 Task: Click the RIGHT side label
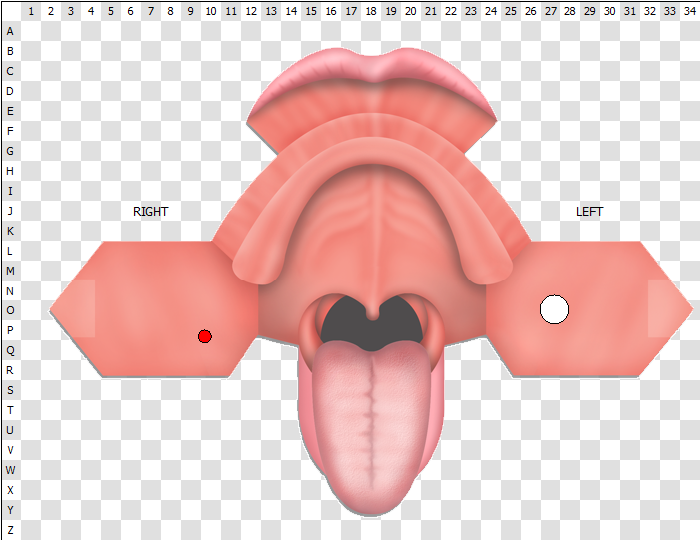coord(150,212)
